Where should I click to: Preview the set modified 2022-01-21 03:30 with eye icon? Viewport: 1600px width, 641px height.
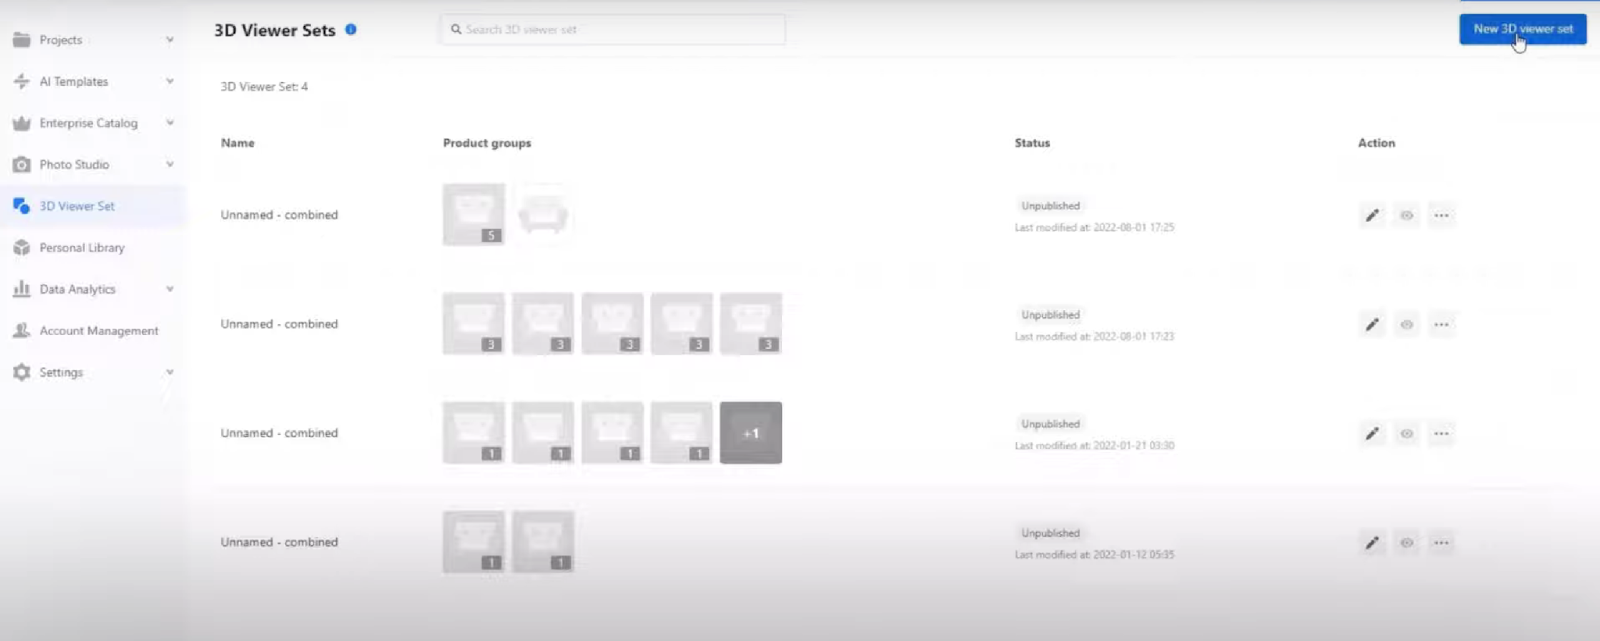tap(1407, 433)
